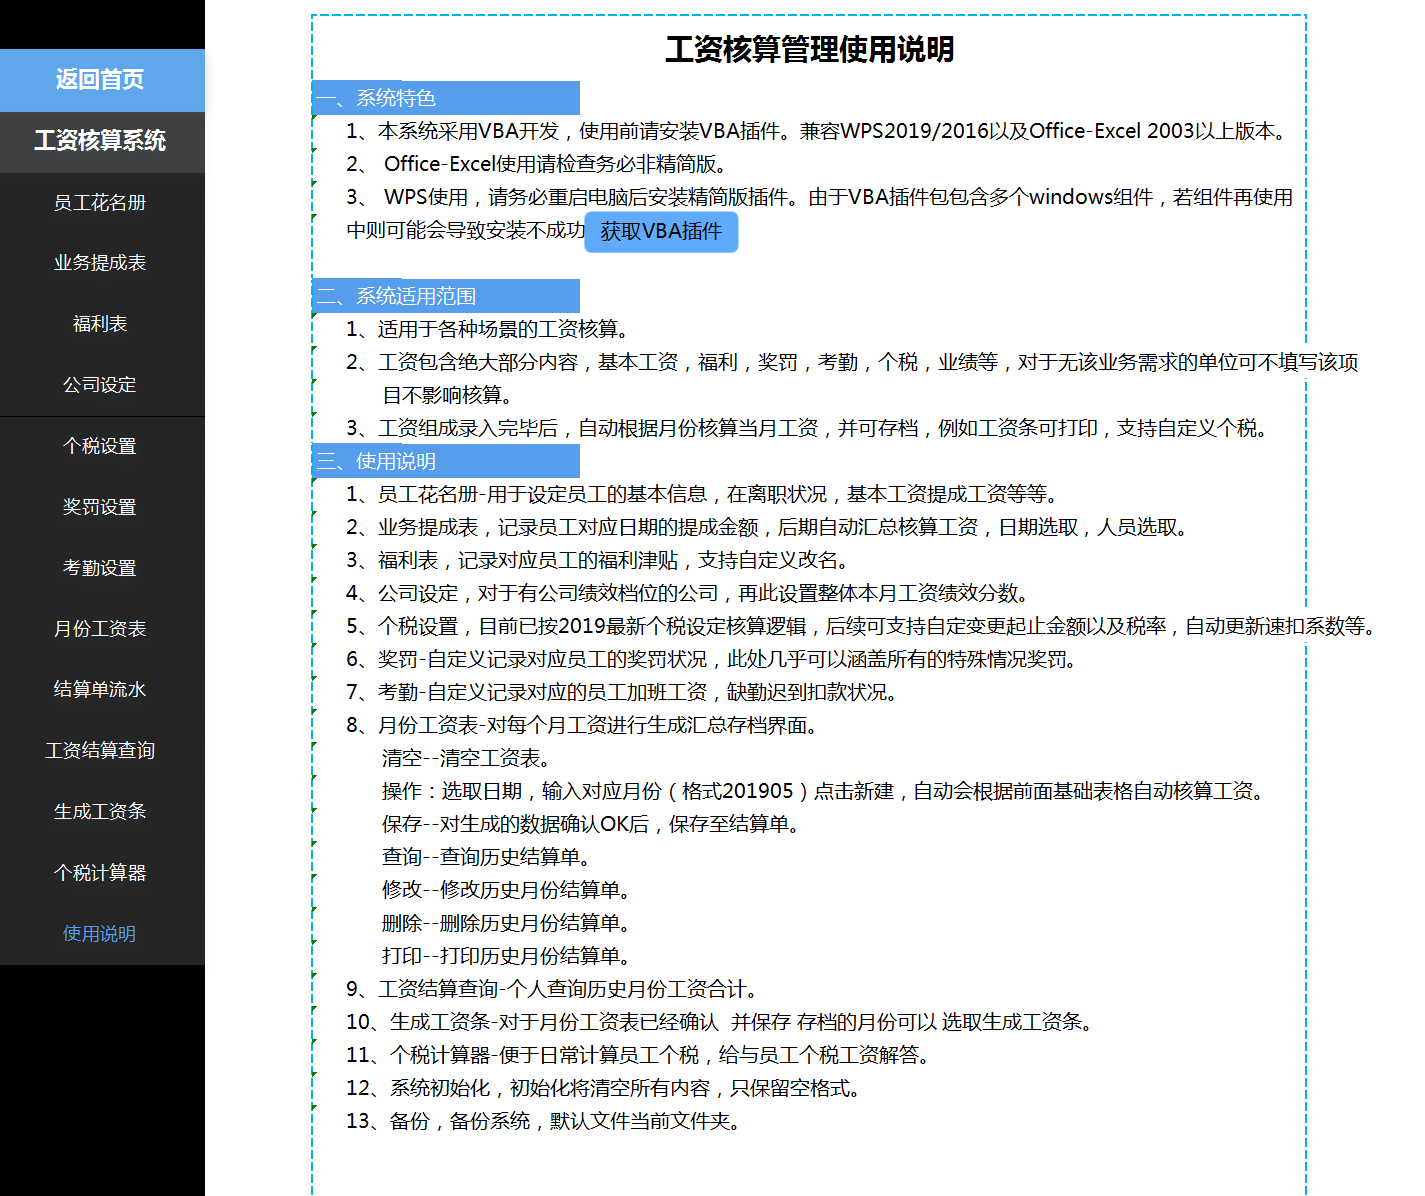This screenshot has width=1425, height=1196.
Task: Open the 奖罚设置 page
Action: [x=100, y=506]
